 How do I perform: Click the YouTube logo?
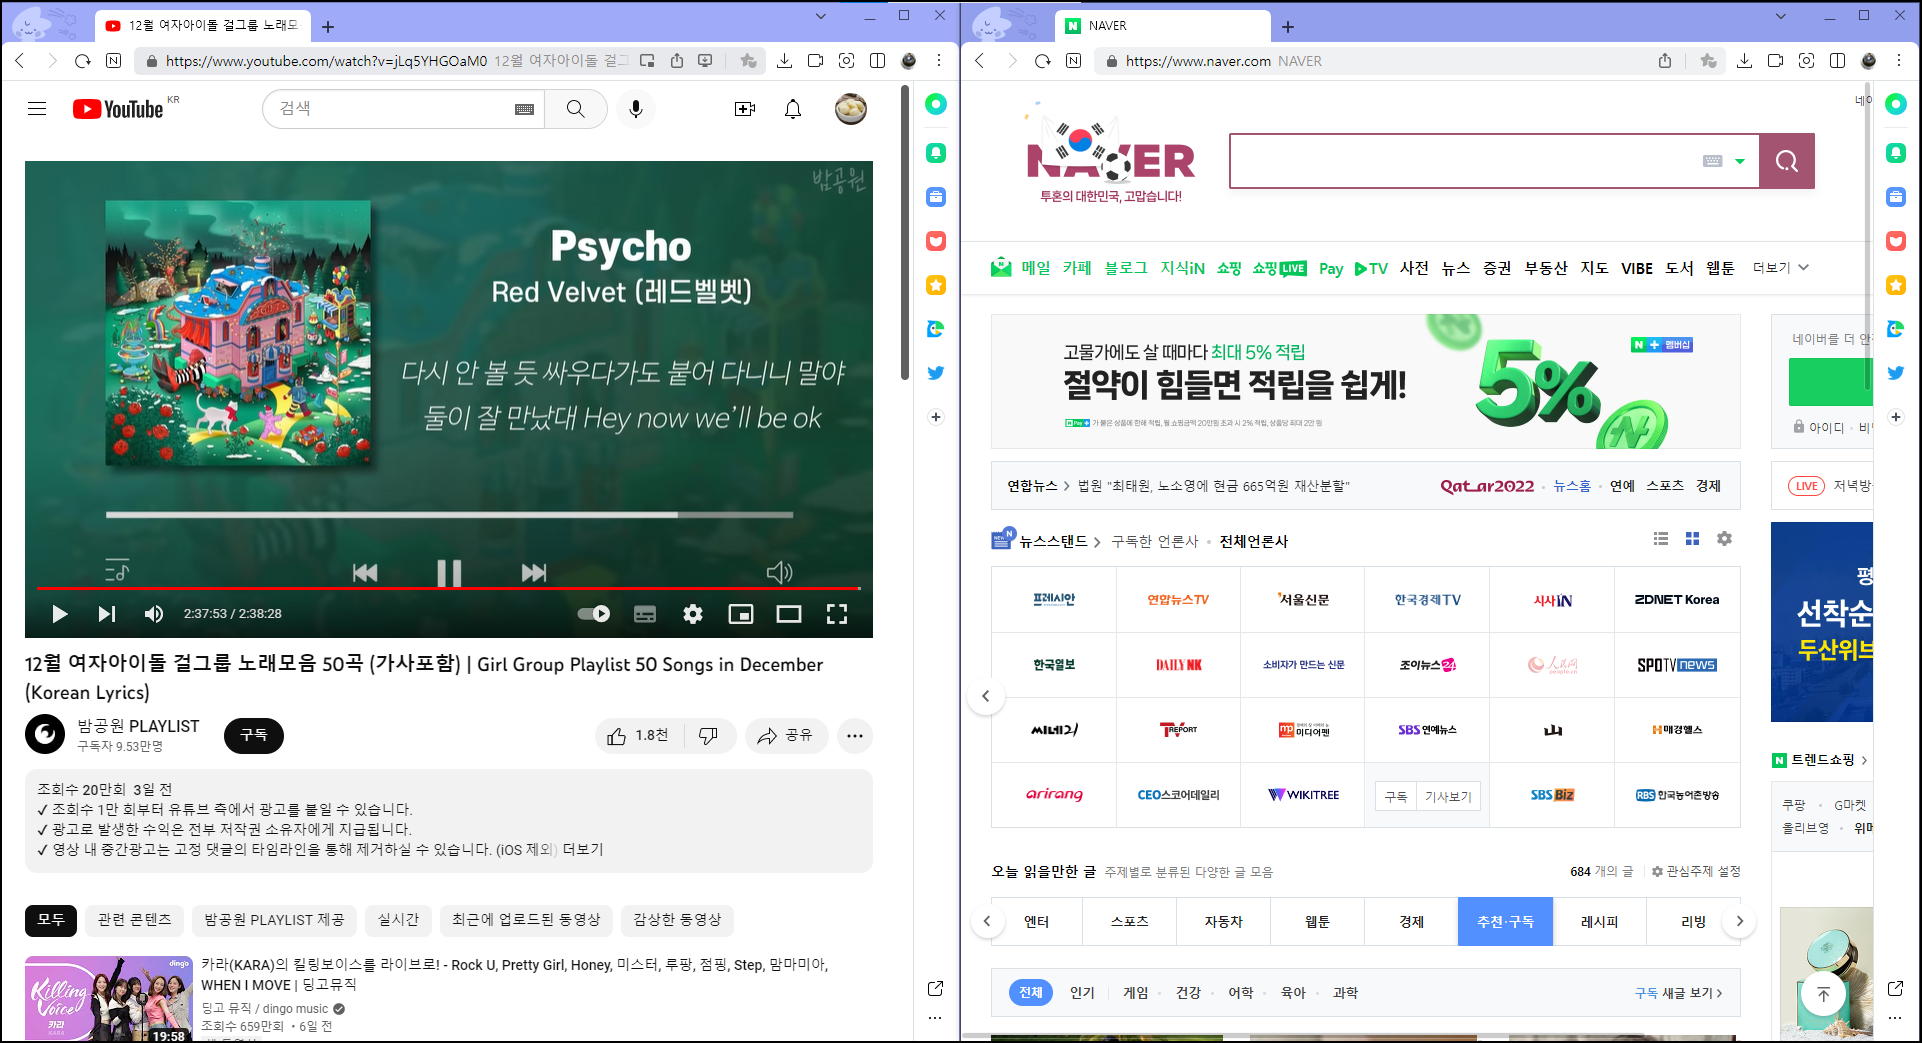[x=118, y=109]
